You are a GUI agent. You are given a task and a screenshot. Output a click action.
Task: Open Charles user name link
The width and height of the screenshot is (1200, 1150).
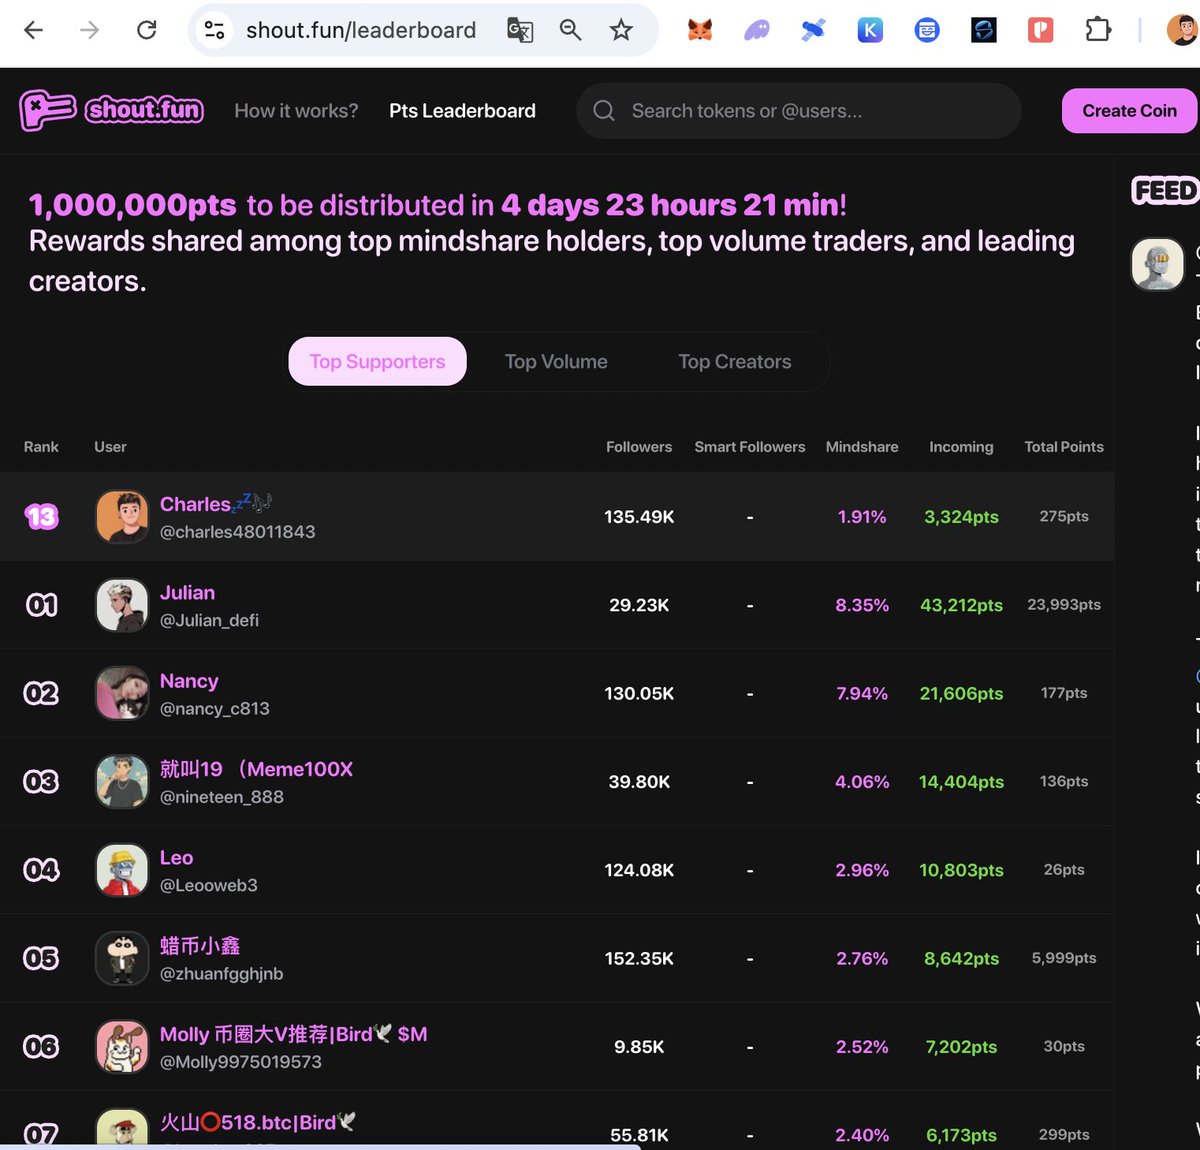(x=216, y=504)
